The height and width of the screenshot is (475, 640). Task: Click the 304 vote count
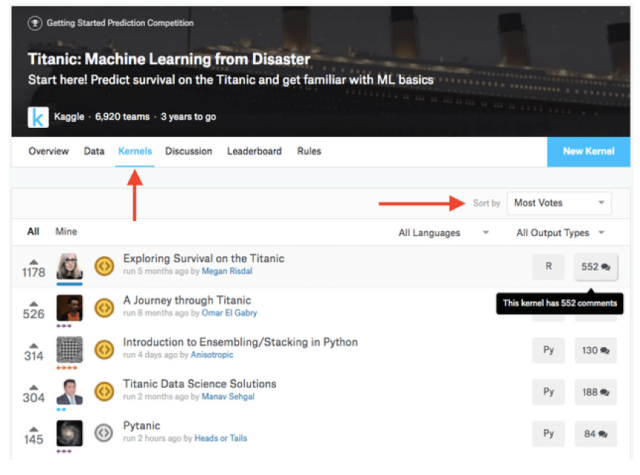coord(34,397)
